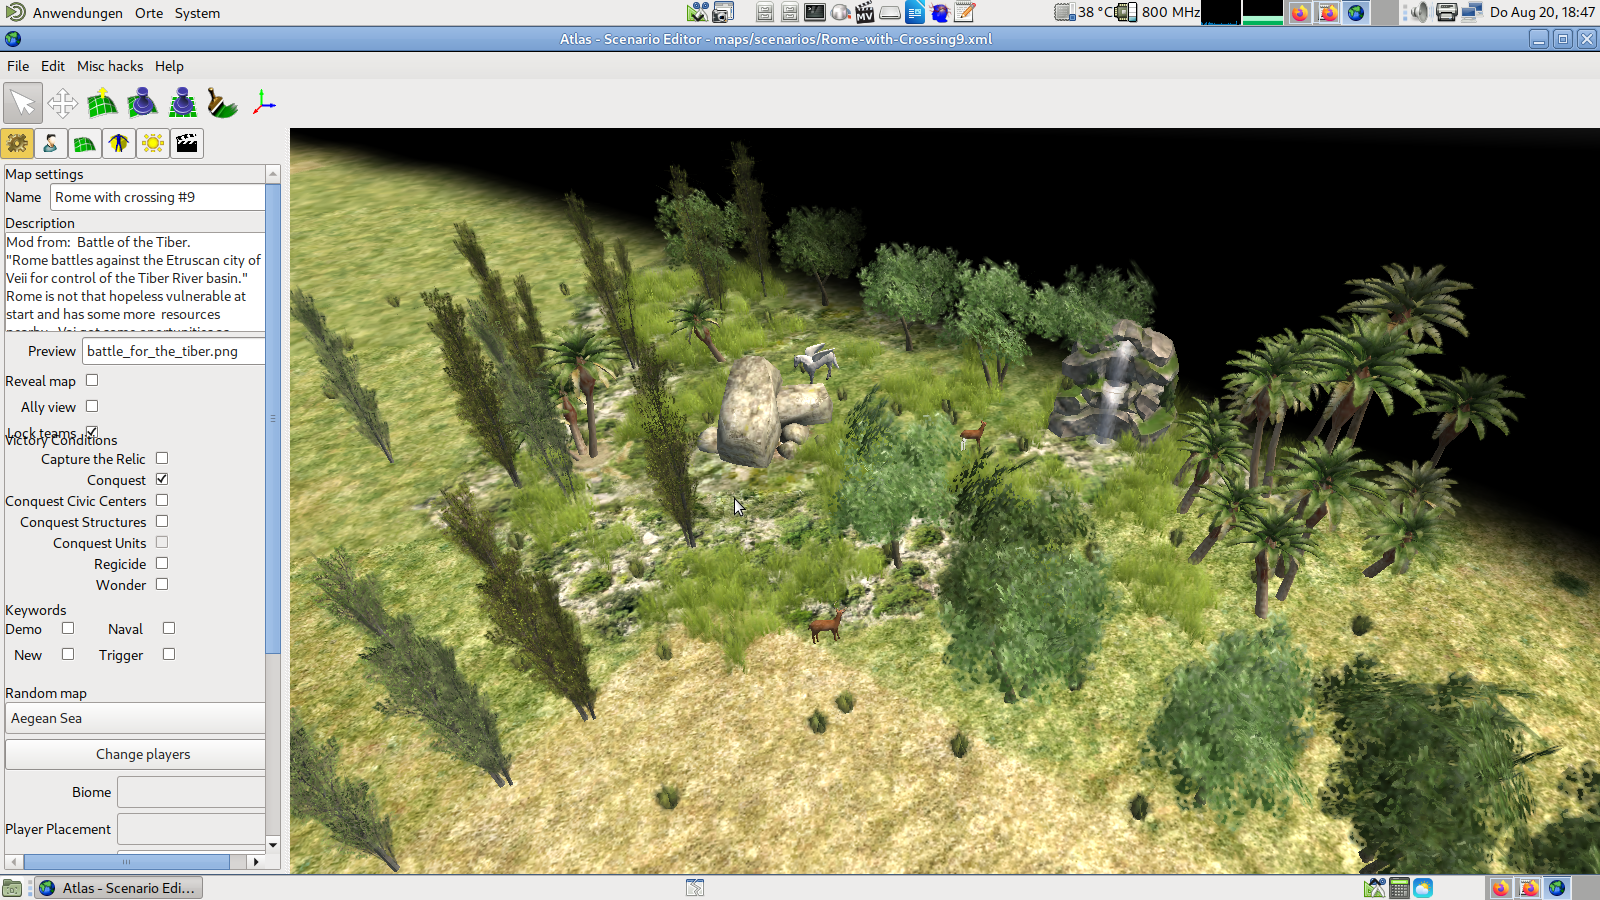This screenshot has width=1600, height=900.
Task: Open the Help menu
Action: coord(169,66)
